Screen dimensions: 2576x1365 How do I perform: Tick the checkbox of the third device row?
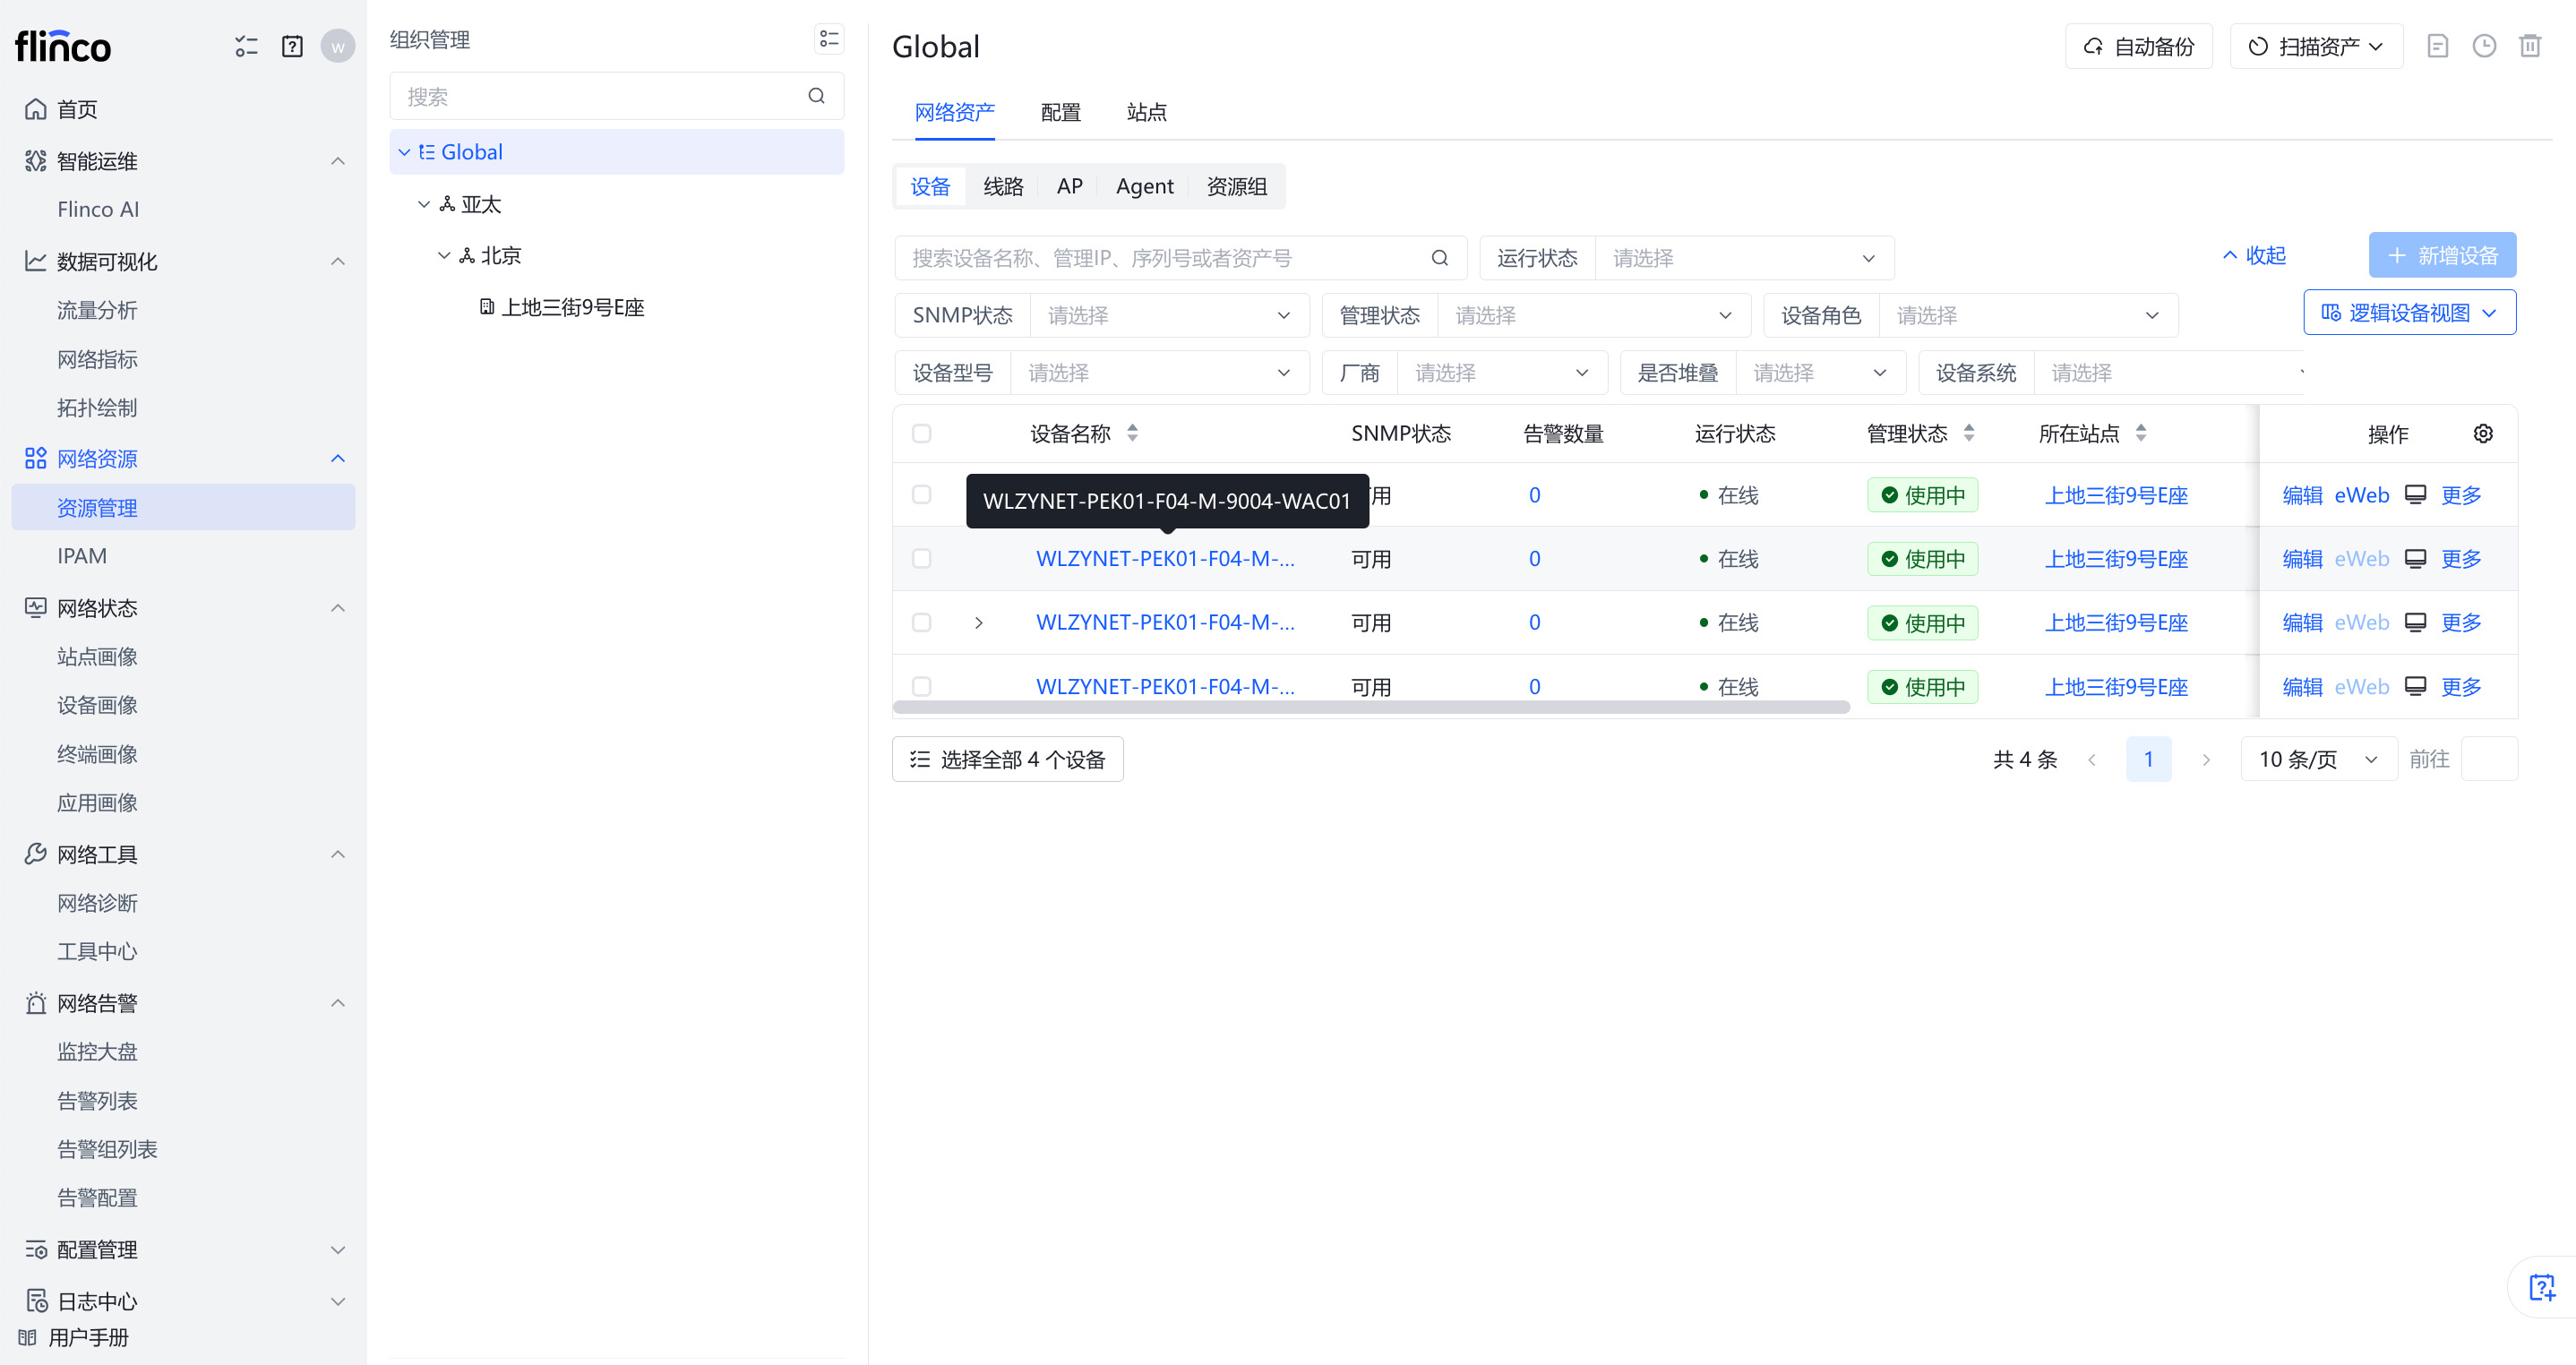point(921,622)
